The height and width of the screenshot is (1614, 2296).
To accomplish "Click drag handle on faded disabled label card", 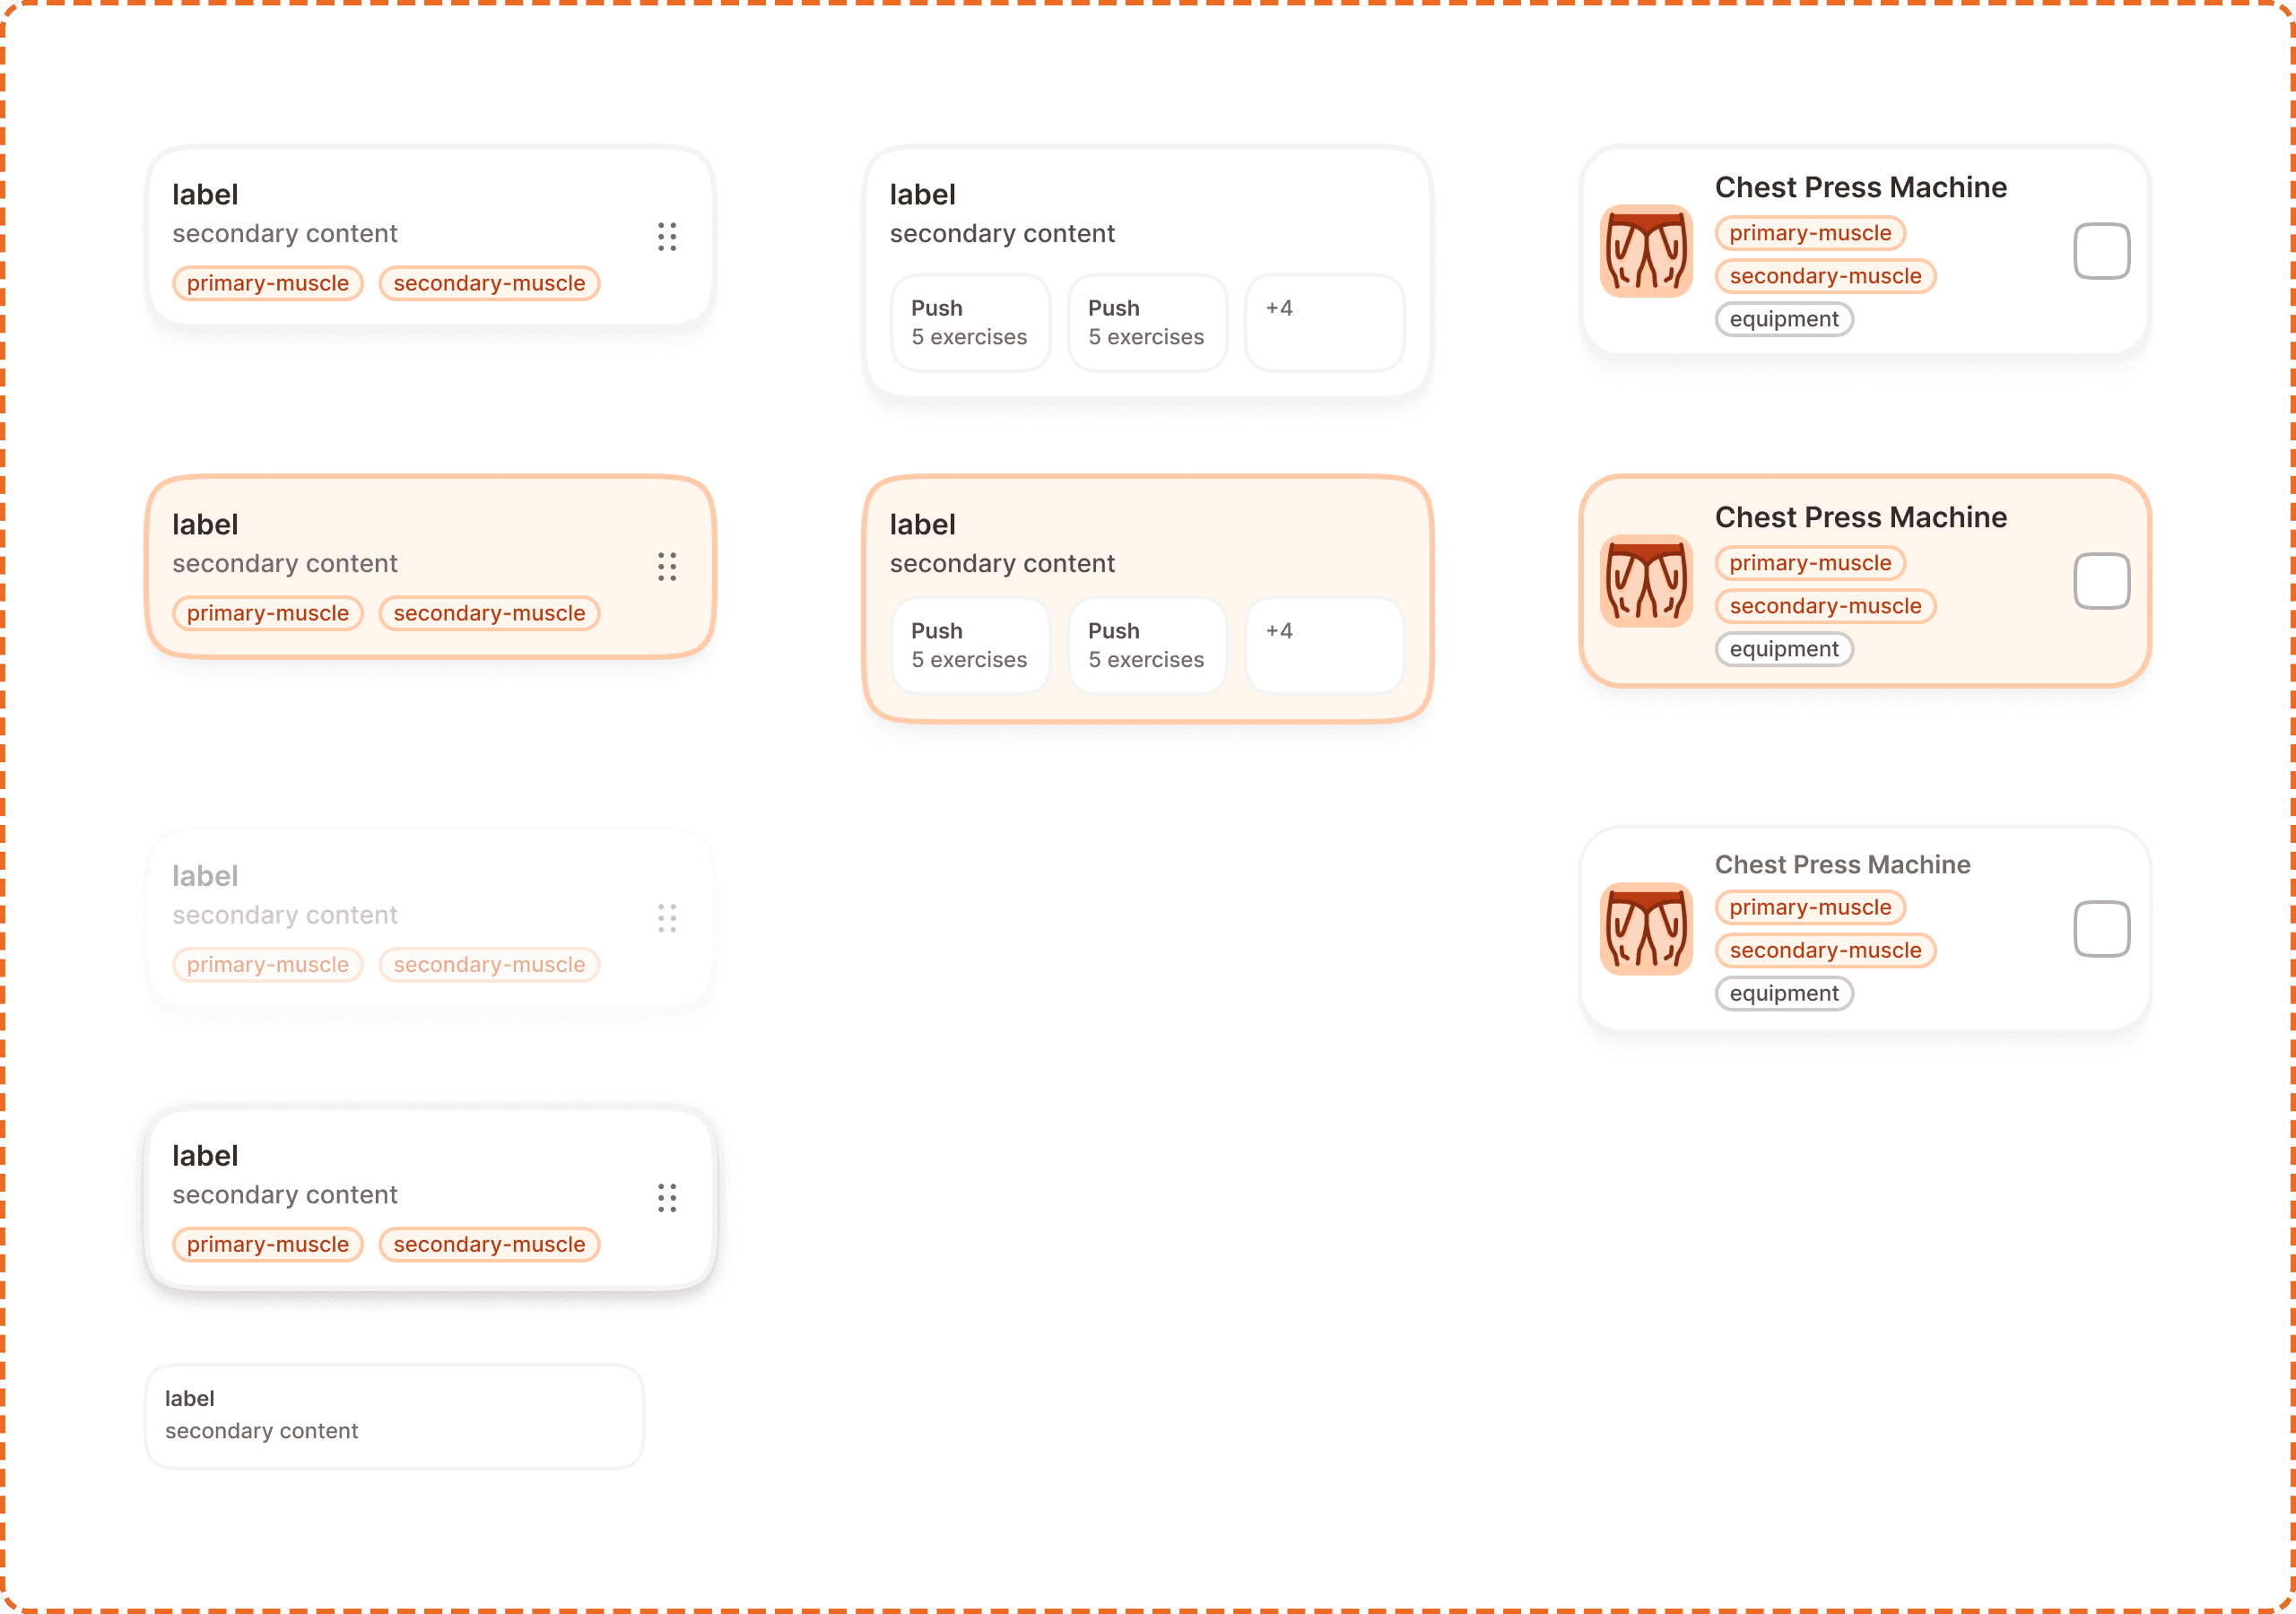I will 667,918.
